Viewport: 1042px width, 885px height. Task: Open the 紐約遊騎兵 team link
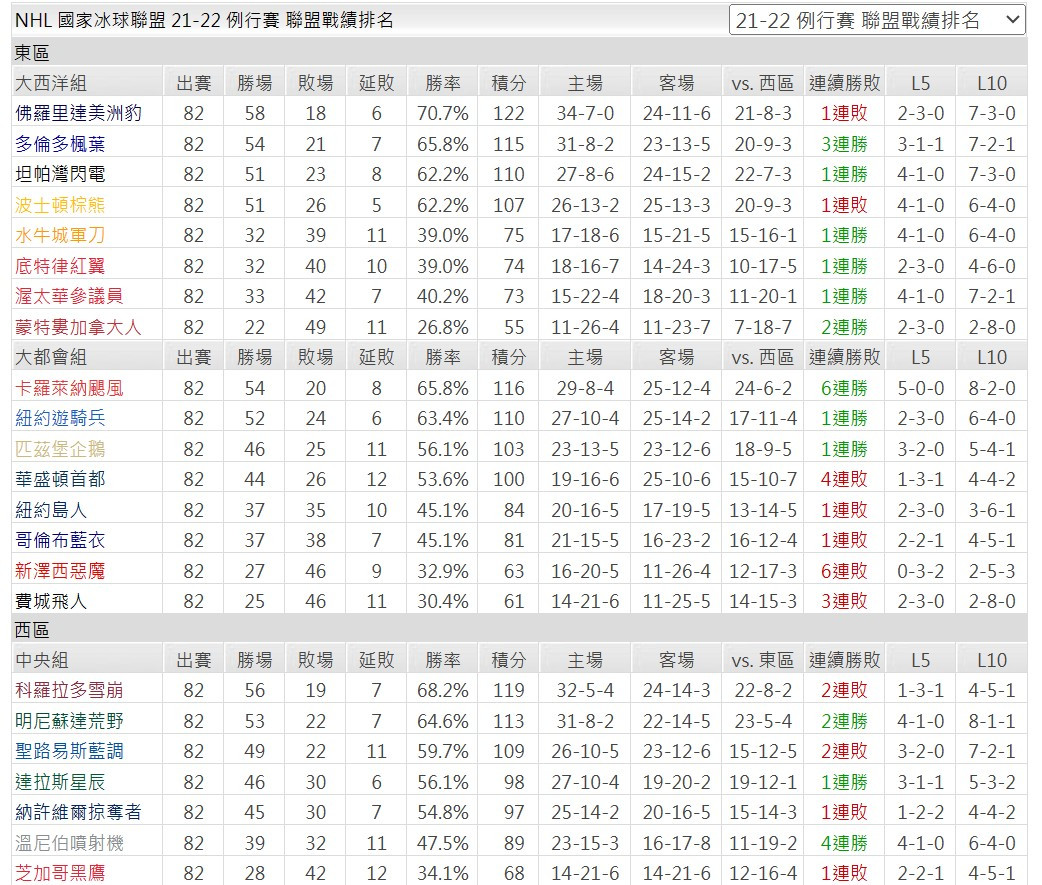click(x=60, y=418)
